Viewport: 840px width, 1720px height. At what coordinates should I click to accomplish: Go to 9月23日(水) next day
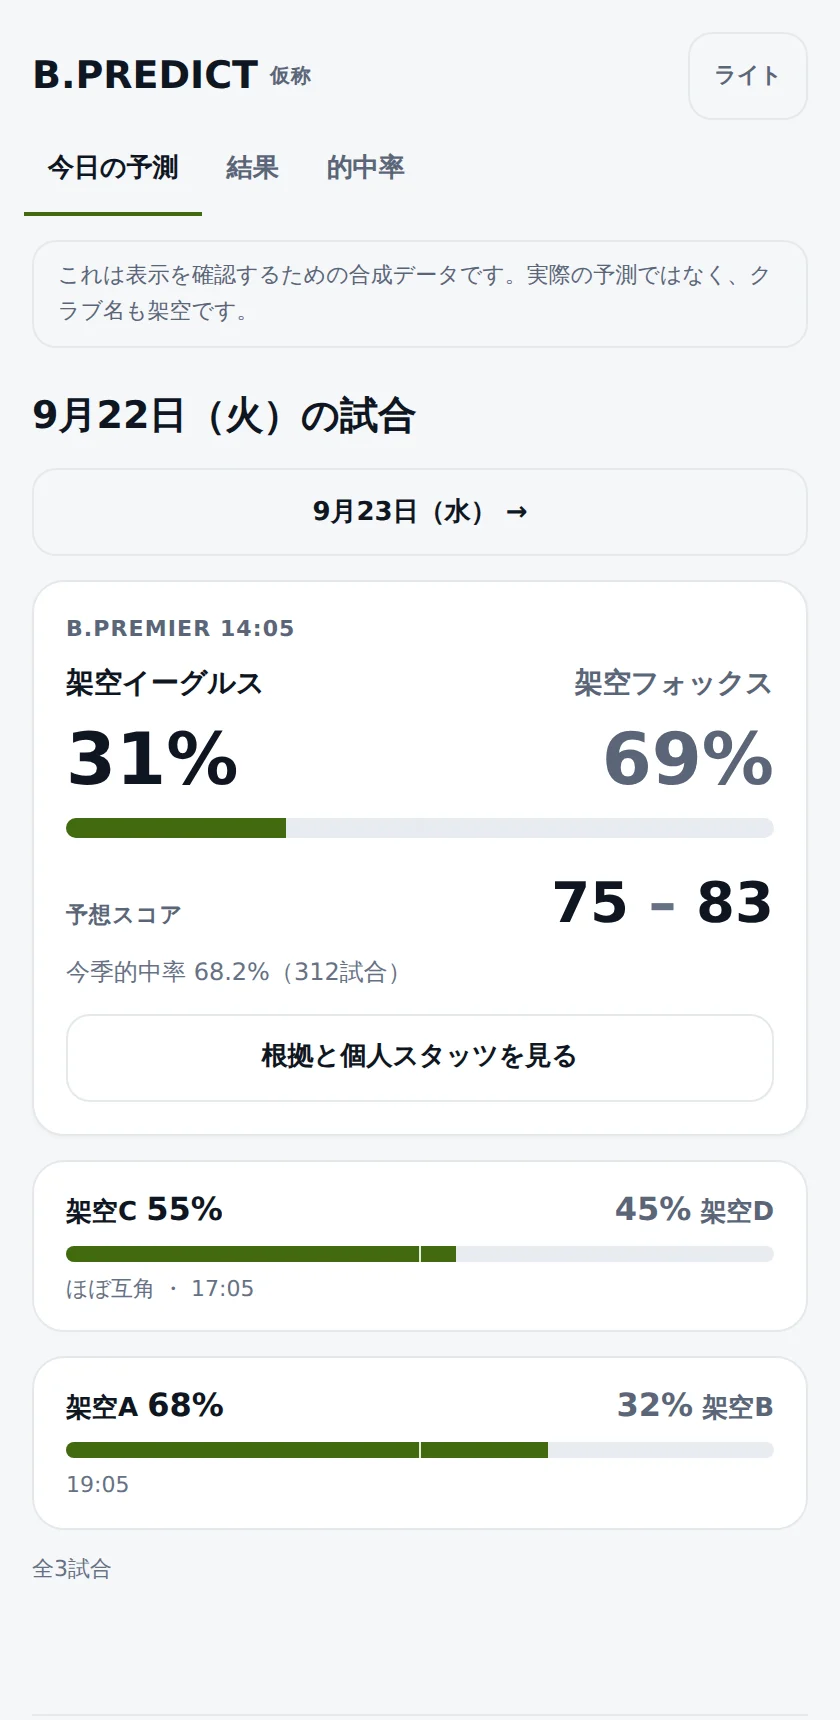pos(420,512)
